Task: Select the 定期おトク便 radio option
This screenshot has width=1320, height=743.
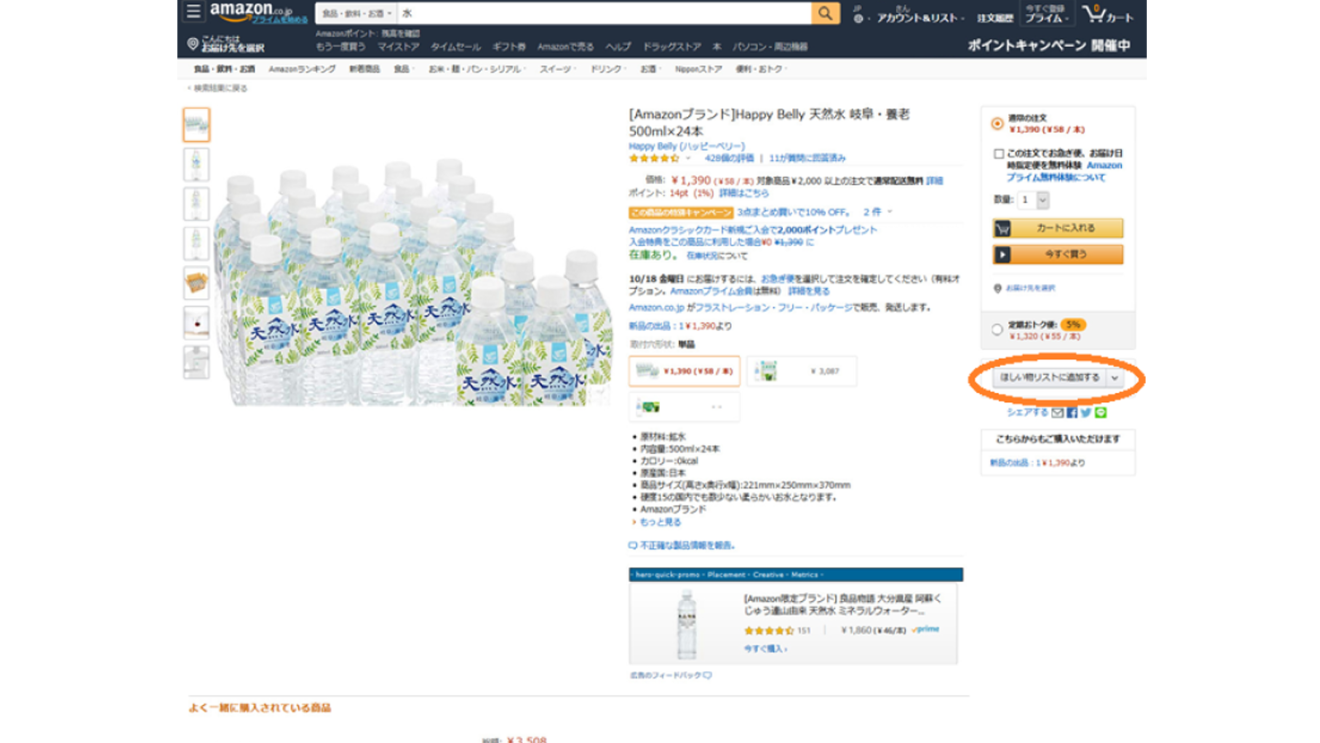Action: point(997,329)
